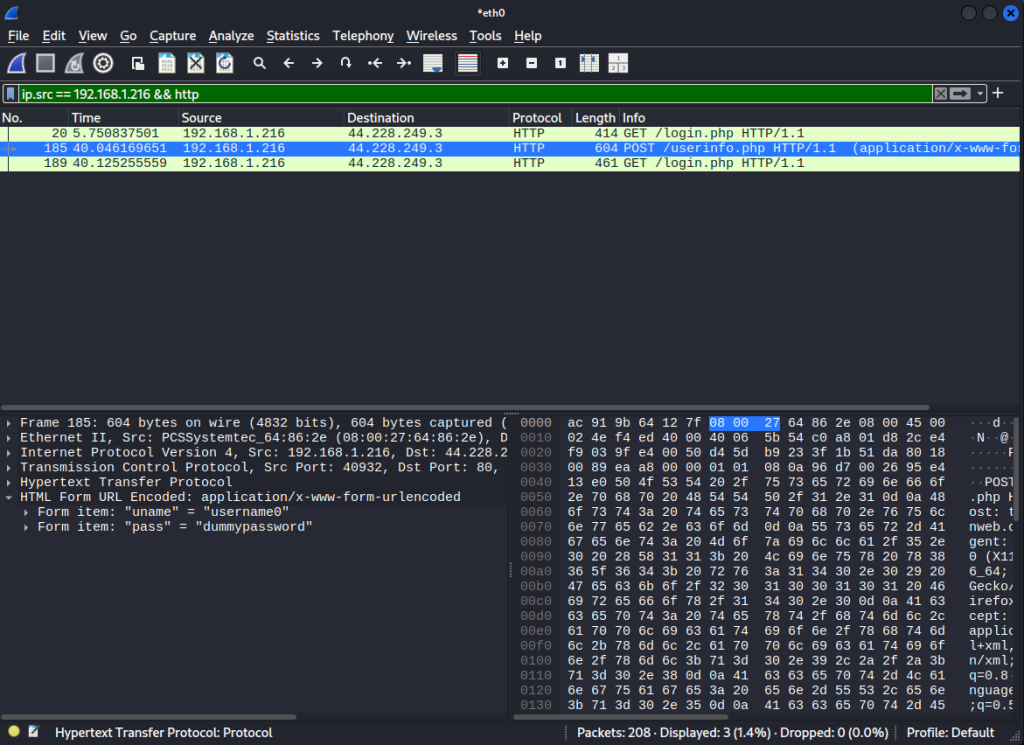
Task: Stop the running packet capture
Action: 45,63
